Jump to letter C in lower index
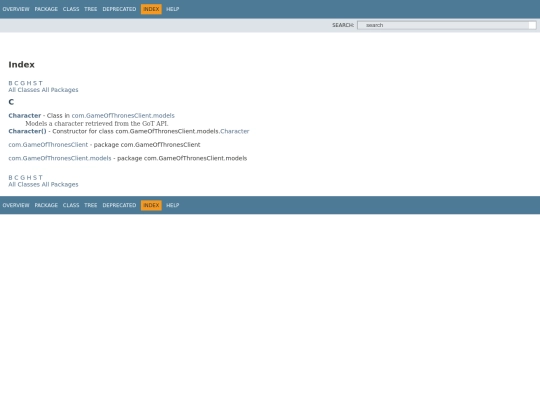The width and height of the screenshot is (540, 405). coord(16,178)
